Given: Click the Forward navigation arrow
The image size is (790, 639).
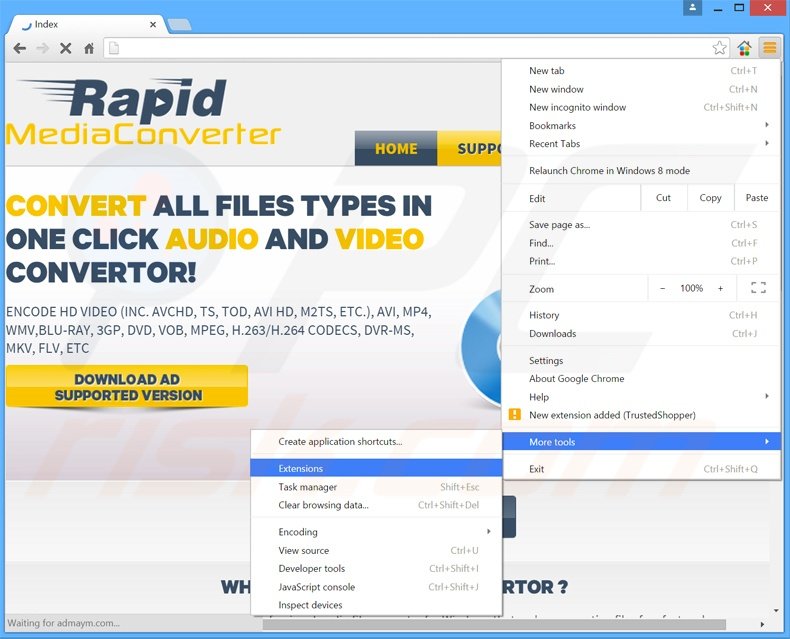Looking at the screenshot, I should click(x=43, y=48).
